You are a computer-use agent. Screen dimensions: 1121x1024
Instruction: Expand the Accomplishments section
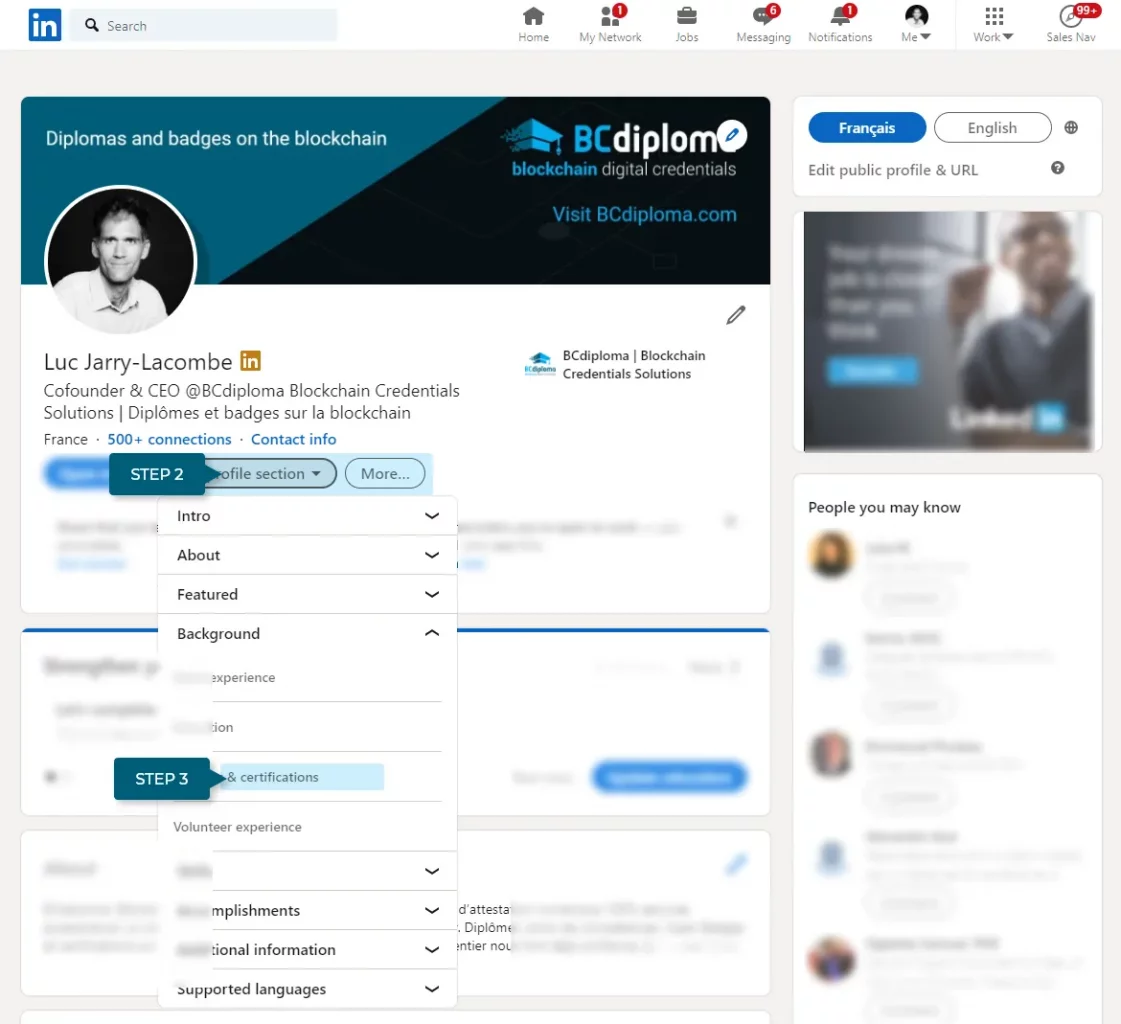[307, 910]
